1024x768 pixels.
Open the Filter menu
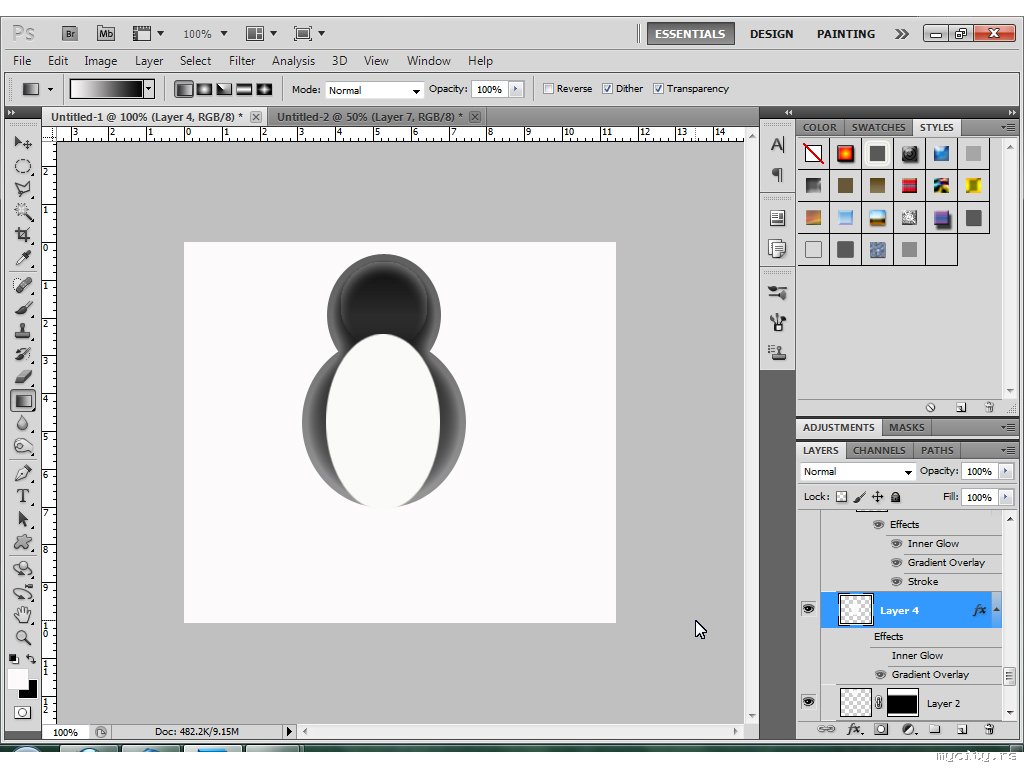tap(242, 61)
